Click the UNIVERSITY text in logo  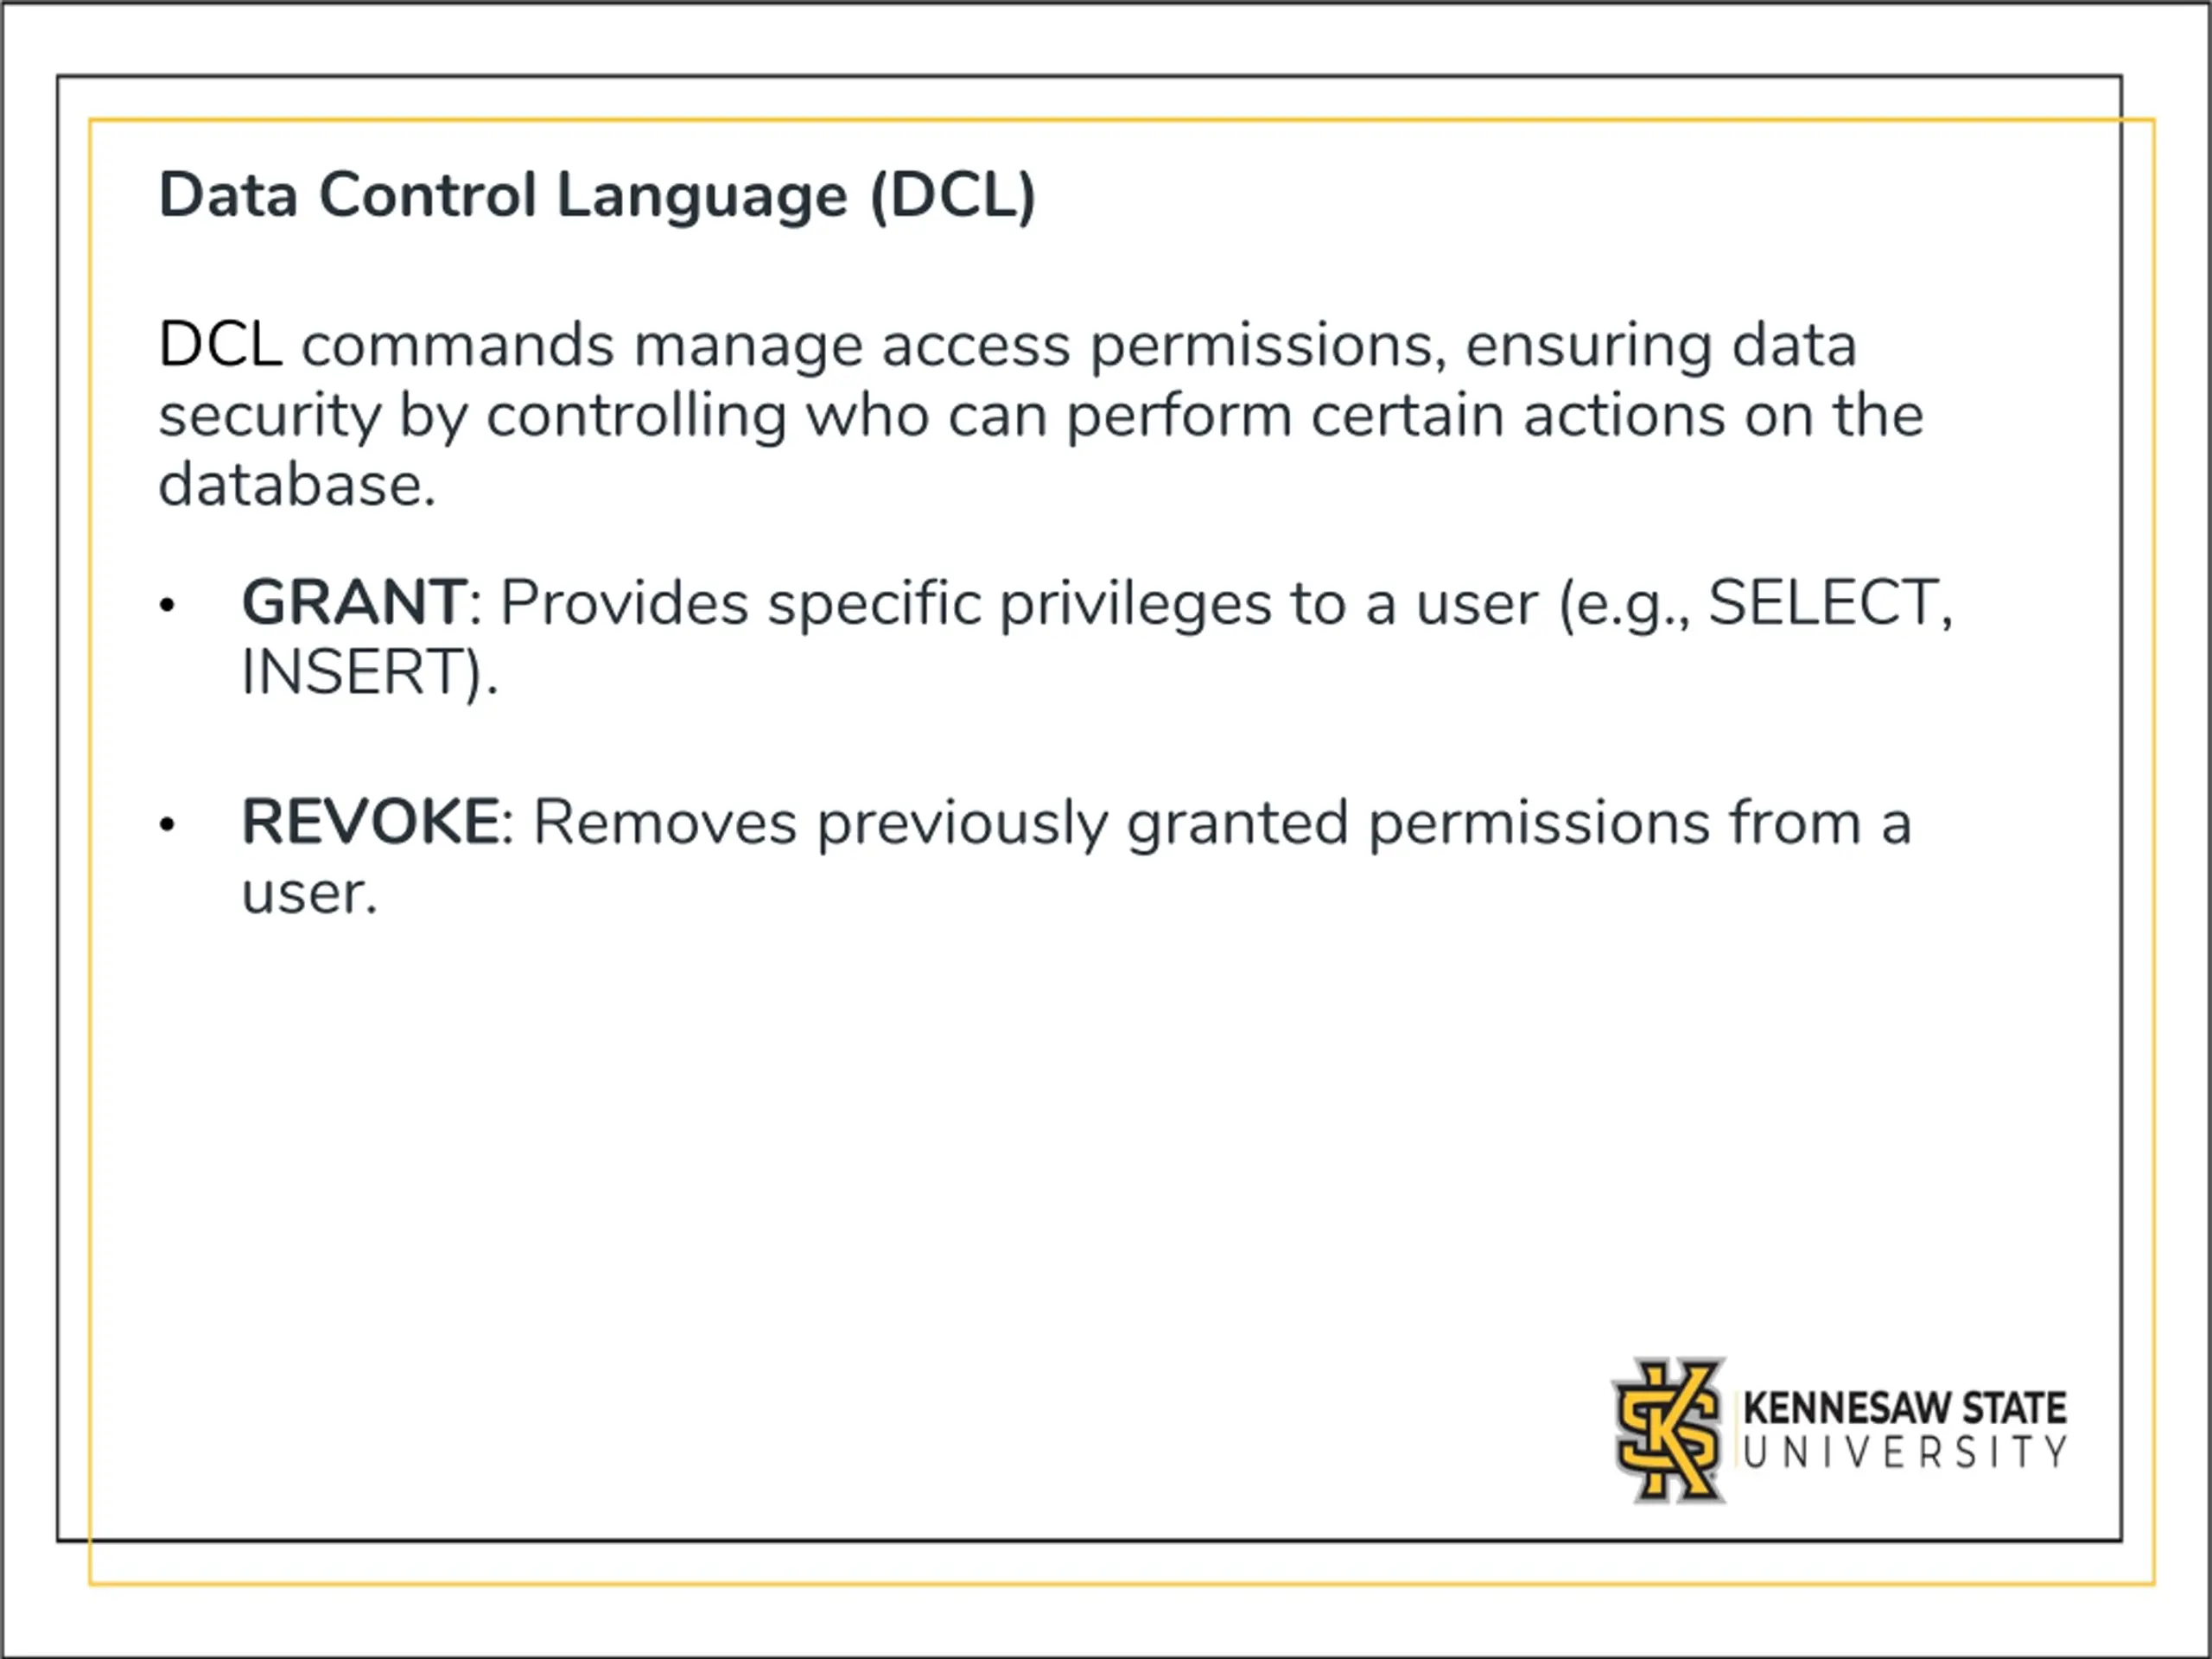1905,1453
